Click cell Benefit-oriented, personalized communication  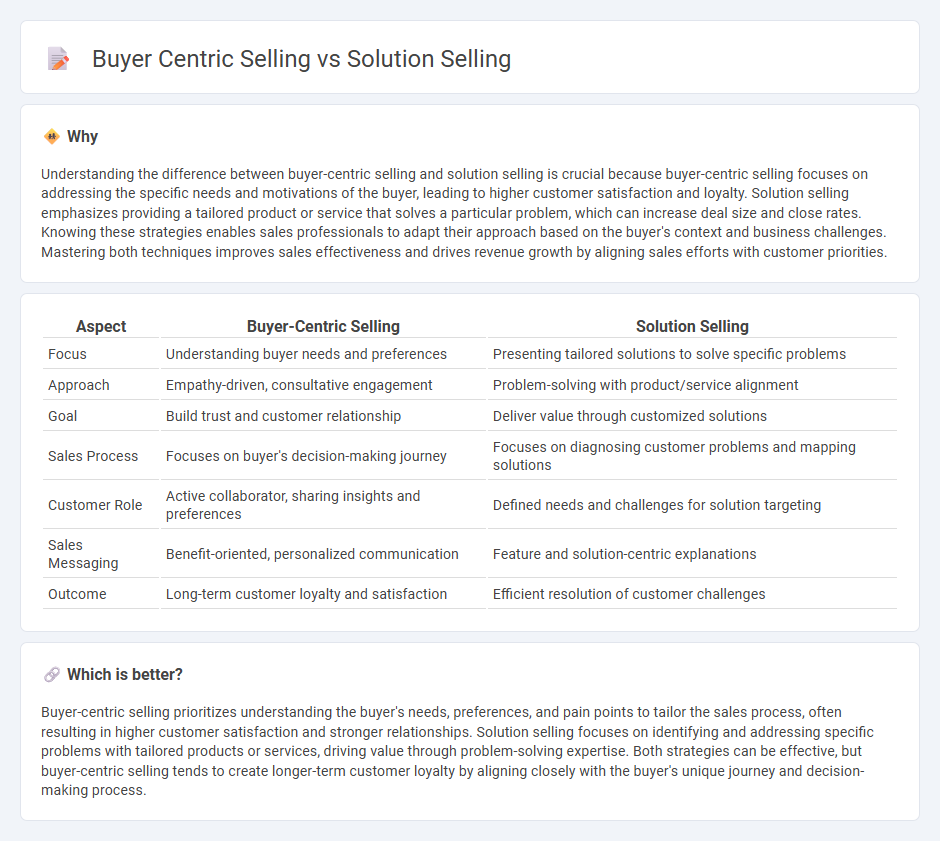pos(323,554)
